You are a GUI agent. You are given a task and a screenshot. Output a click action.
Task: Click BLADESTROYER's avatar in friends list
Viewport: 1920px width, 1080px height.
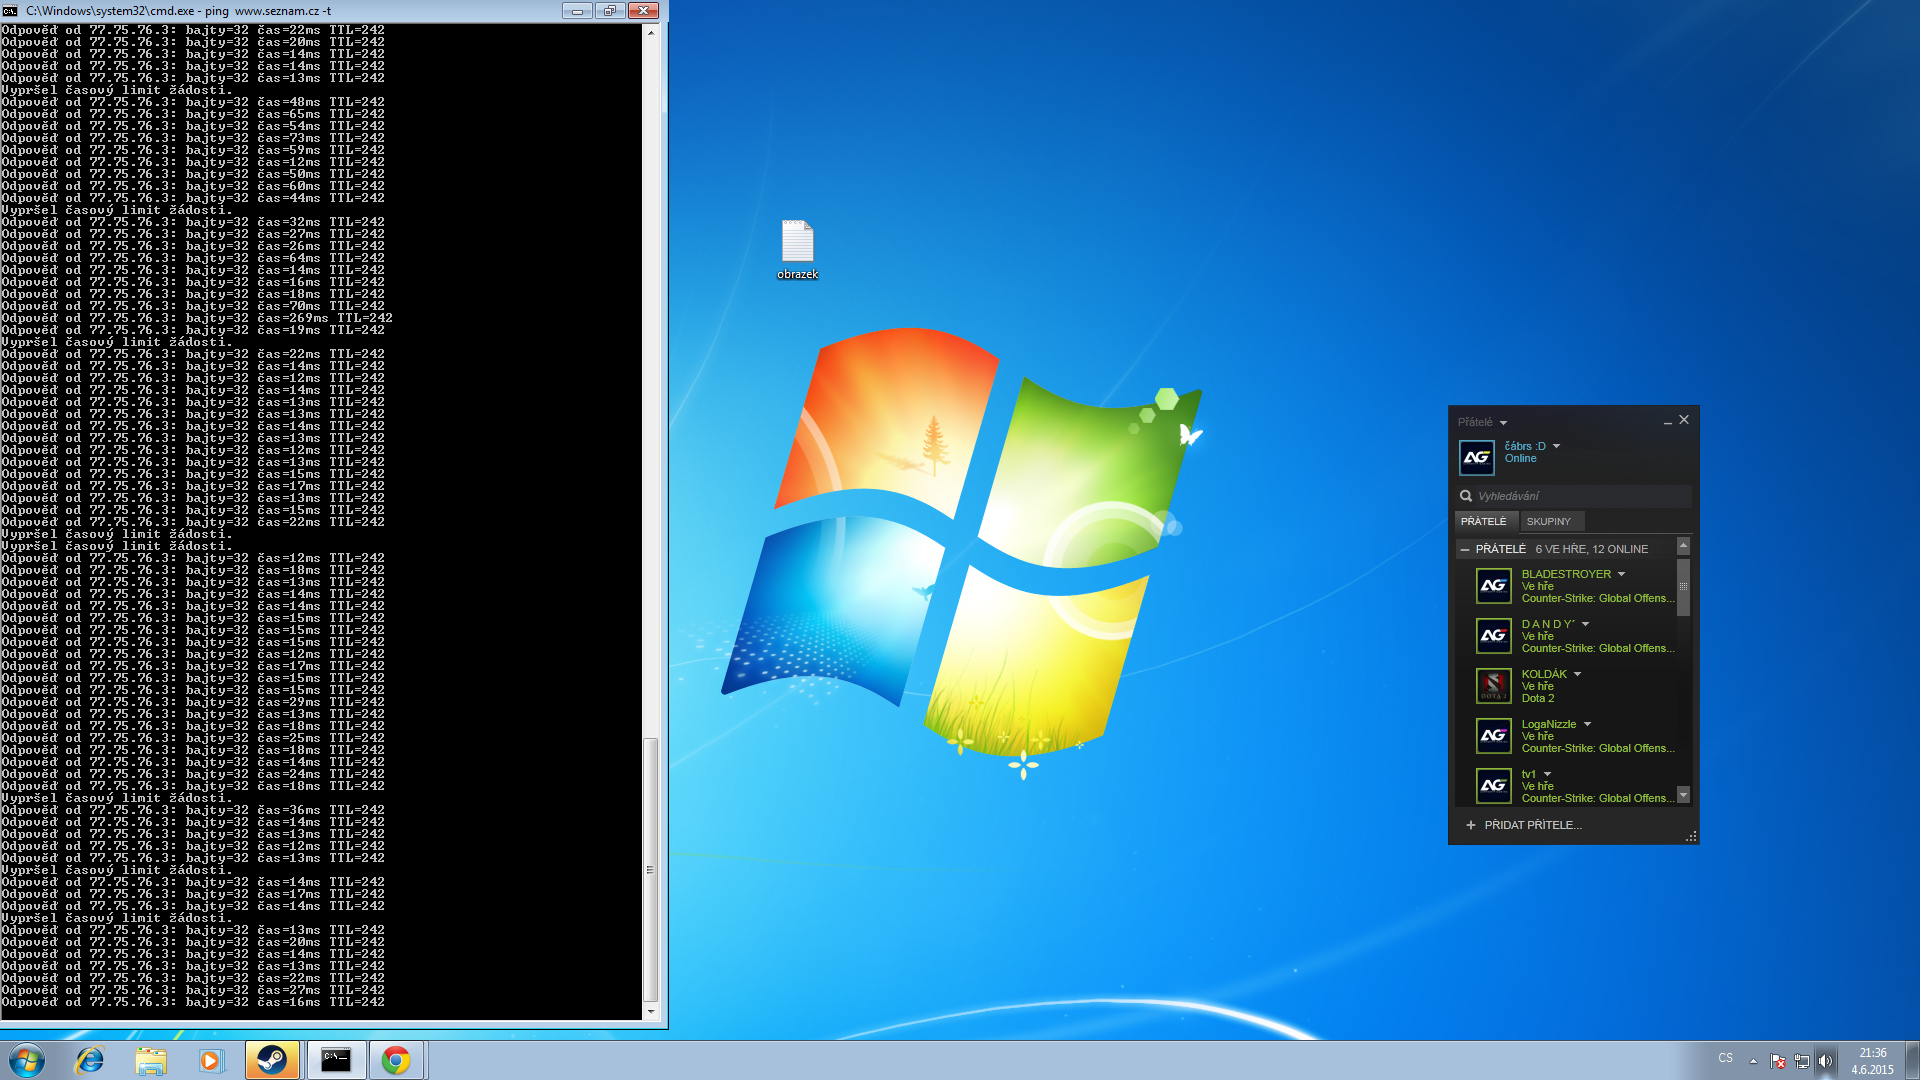pyautogui.click(x=1493, y=586)
